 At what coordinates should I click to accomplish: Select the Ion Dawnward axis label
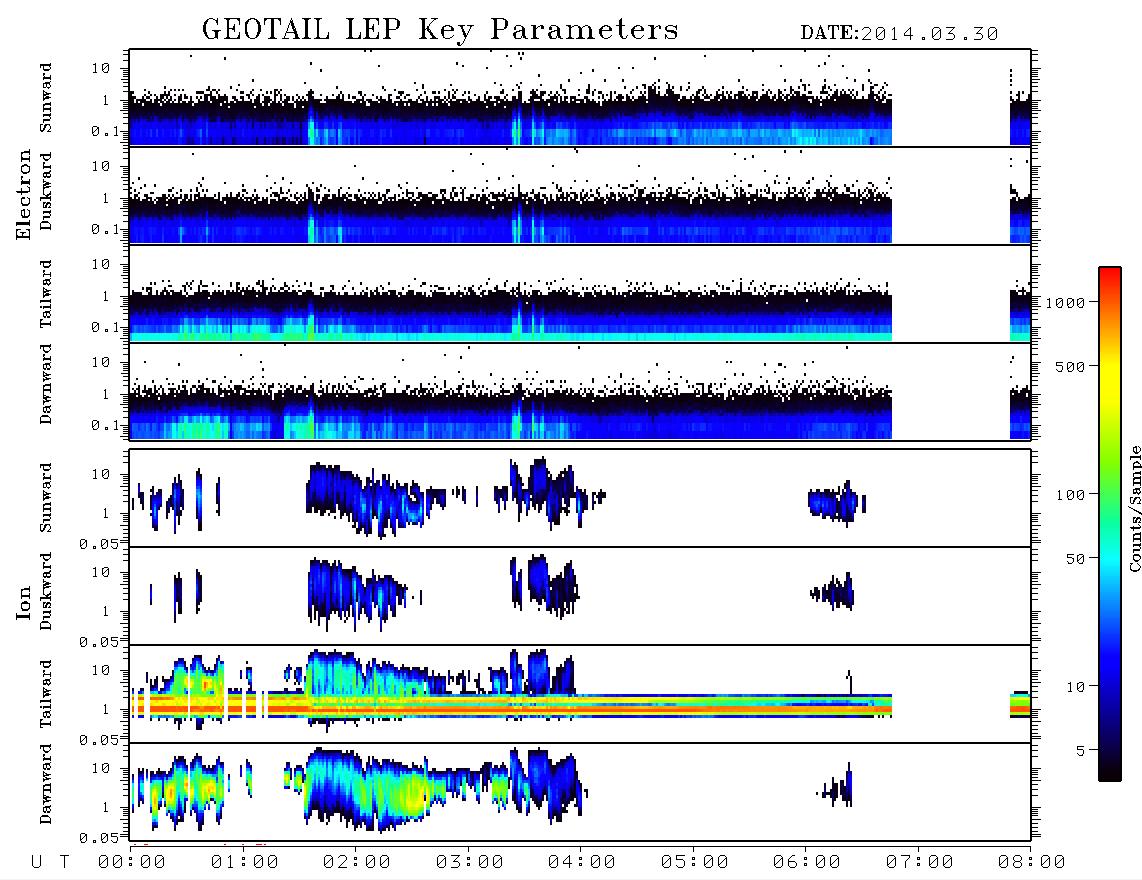pos(46,784)
